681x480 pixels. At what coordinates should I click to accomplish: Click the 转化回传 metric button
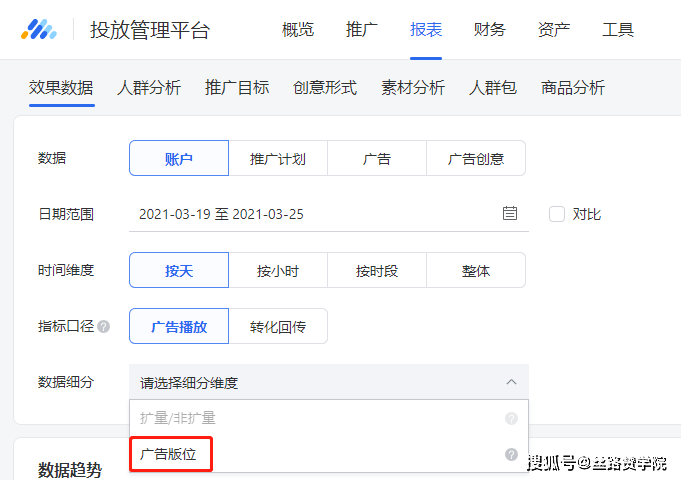click(278, 326)
